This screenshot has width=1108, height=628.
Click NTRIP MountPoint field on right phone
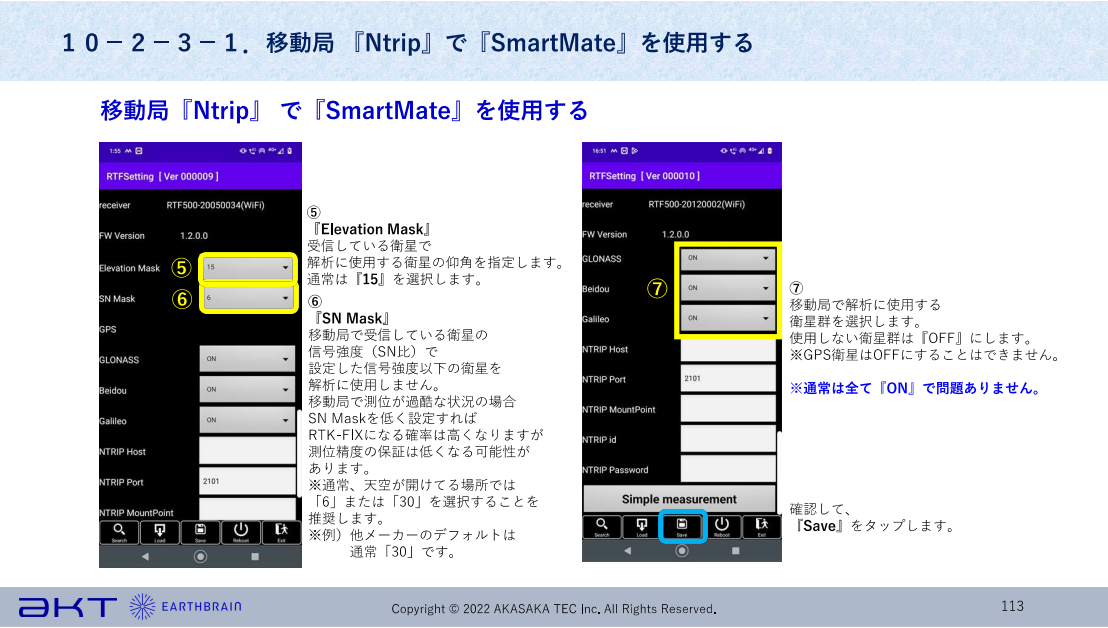click(728, 409)
